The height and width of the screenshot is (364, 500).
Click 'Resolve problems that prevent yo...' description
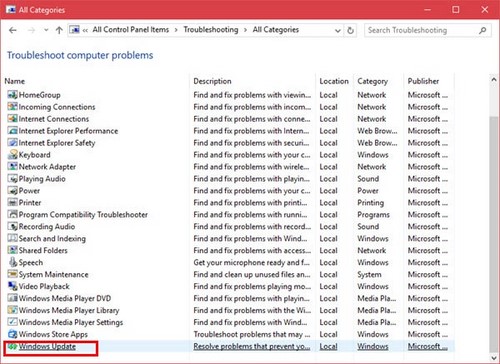252,346
